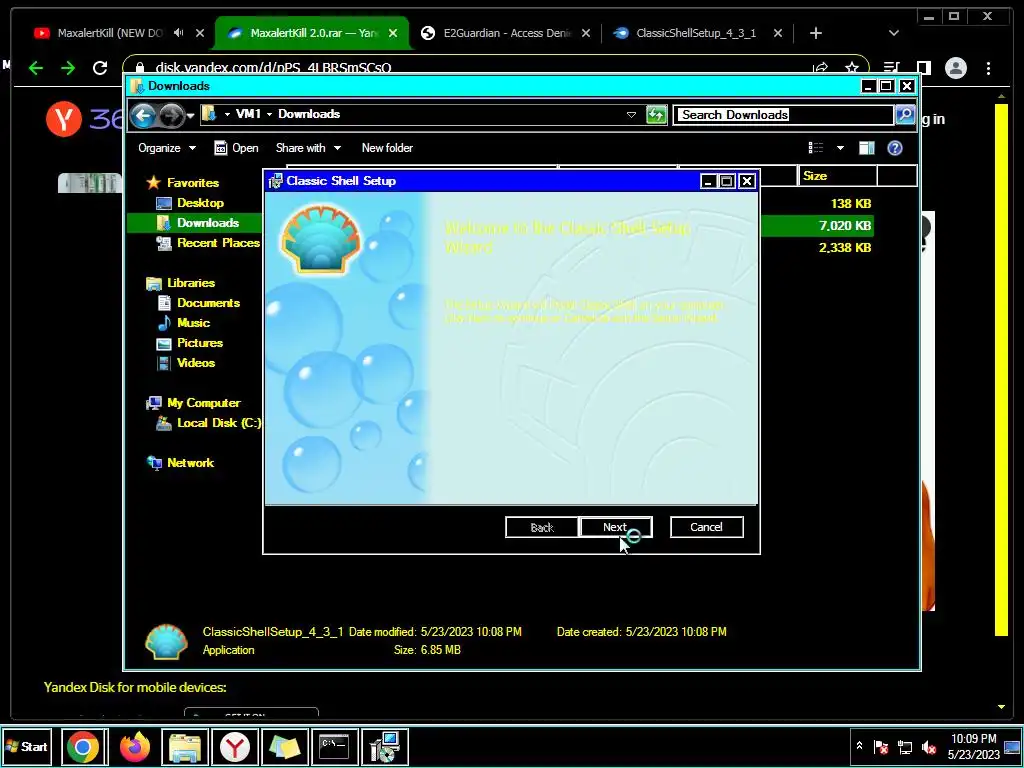Screen dimensions: 1024x768
Task: Open recent locations dropdown beside nav arrows
Action: pyautogui.click(x=190, y=116)
